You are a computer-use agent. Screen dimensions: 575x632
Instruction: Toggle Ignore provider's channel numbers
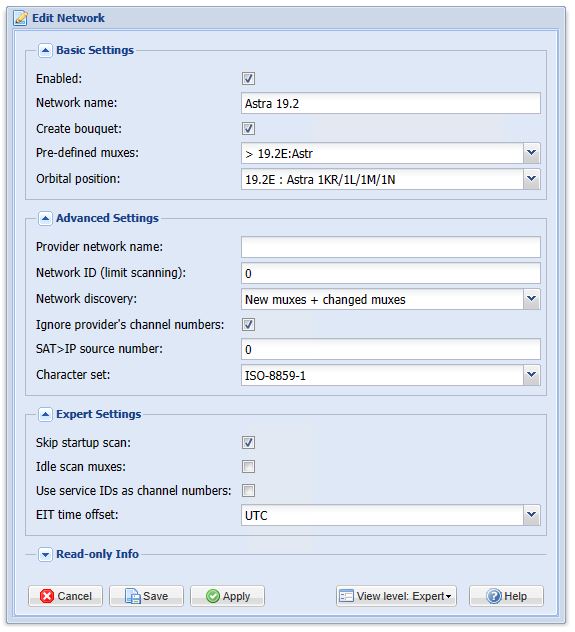[248, 325]
